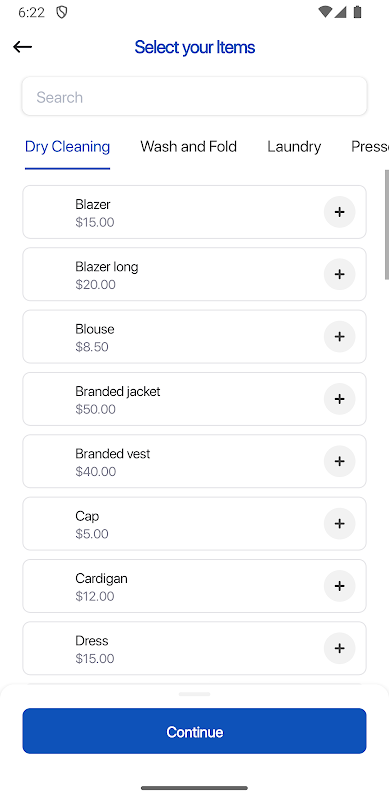Add a Cap with the plus icon
The image size is (389, 800).
click(x=339, y=523)
